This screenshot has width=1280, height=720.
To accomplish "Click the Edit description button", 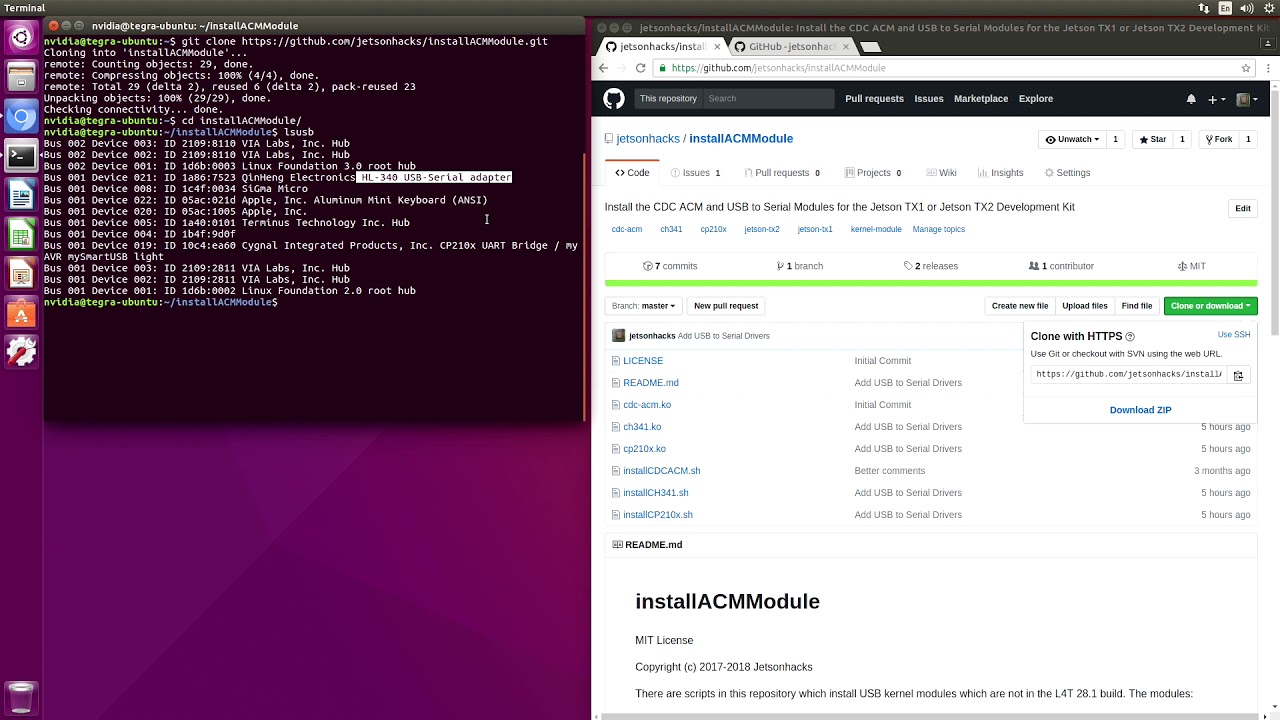I will click(x=1242, y=208).
